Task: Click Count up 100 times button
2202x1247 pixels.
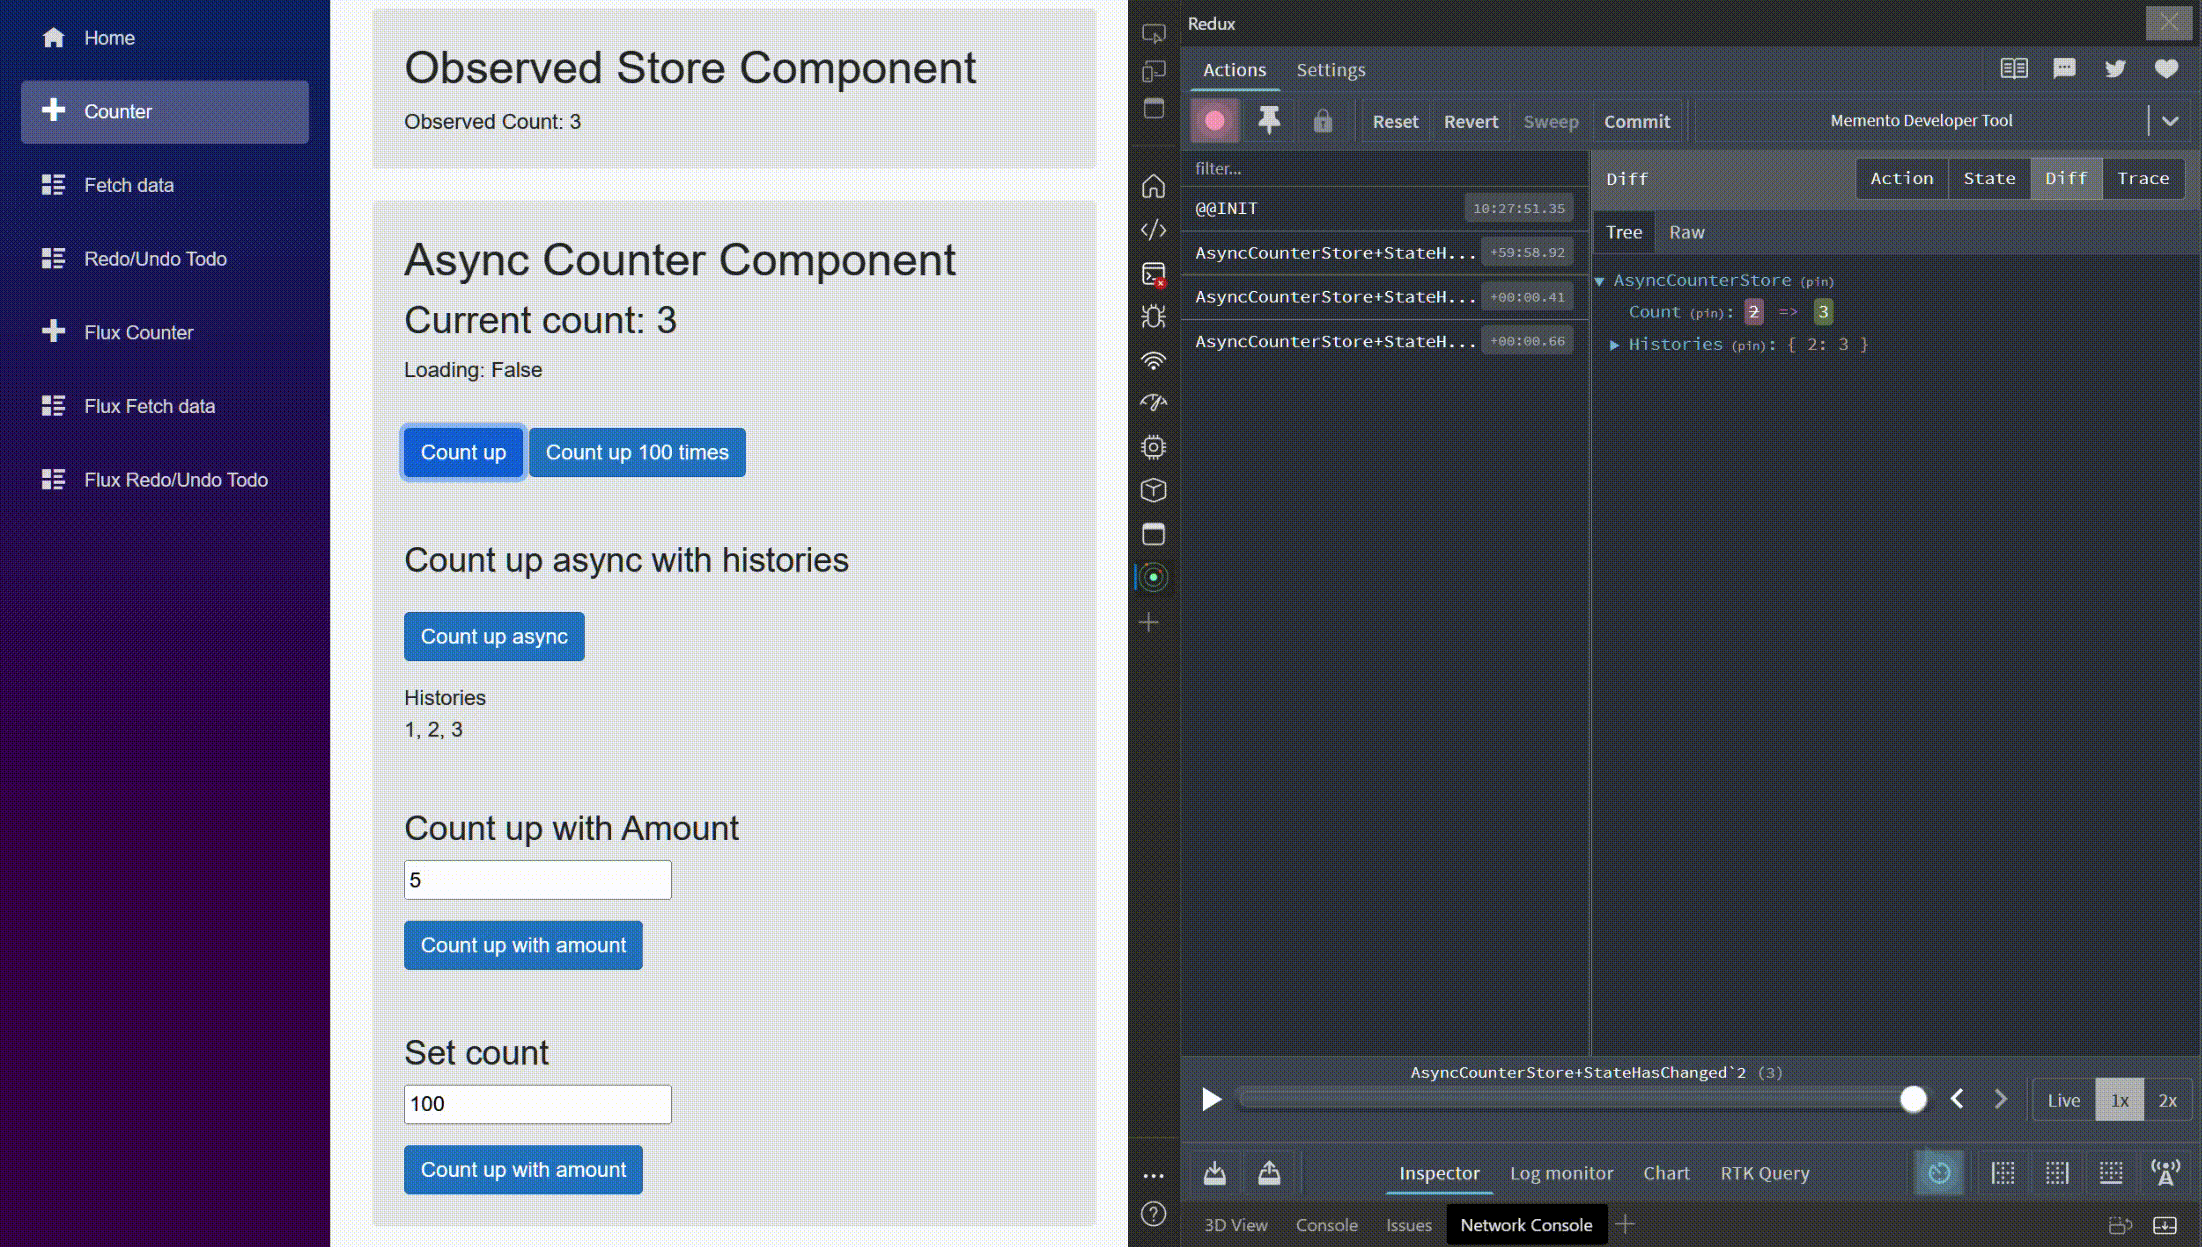Action: pyautogui.click(x=637, y=453)
